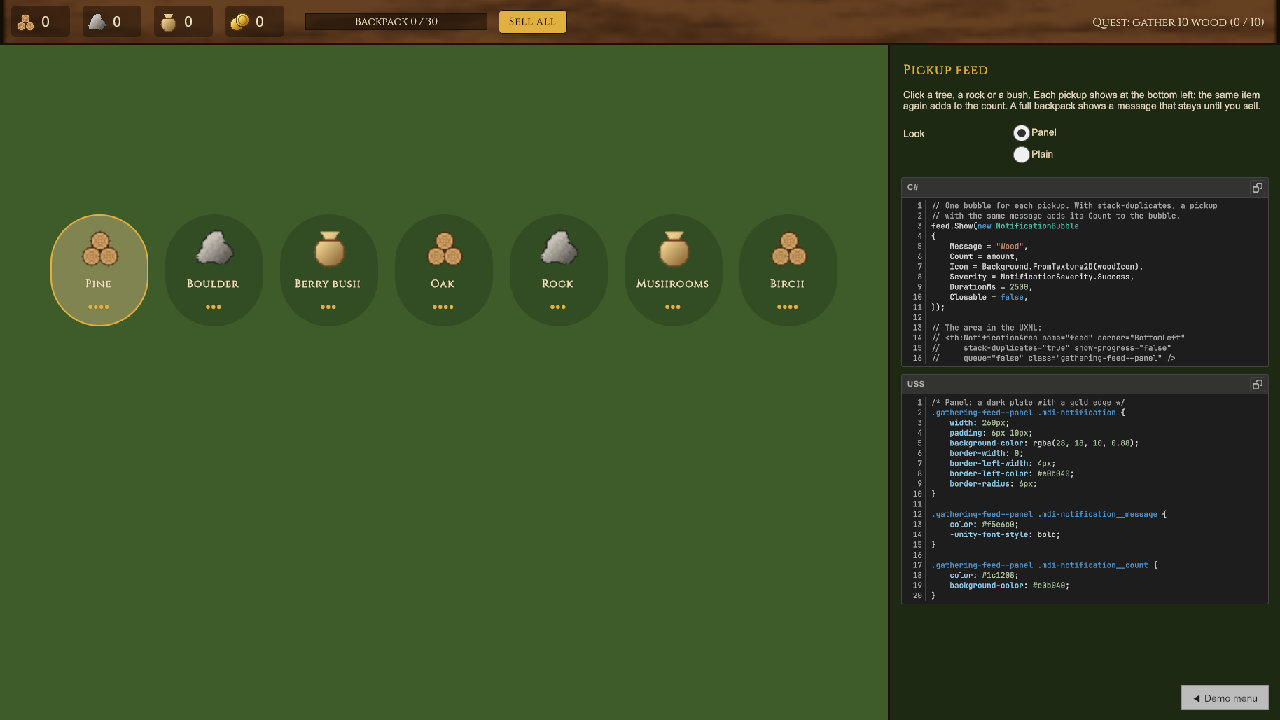This screenshot has width=1280, height=720.
Task: Chop the Oak tree node
Action: (x=443, y=270)
